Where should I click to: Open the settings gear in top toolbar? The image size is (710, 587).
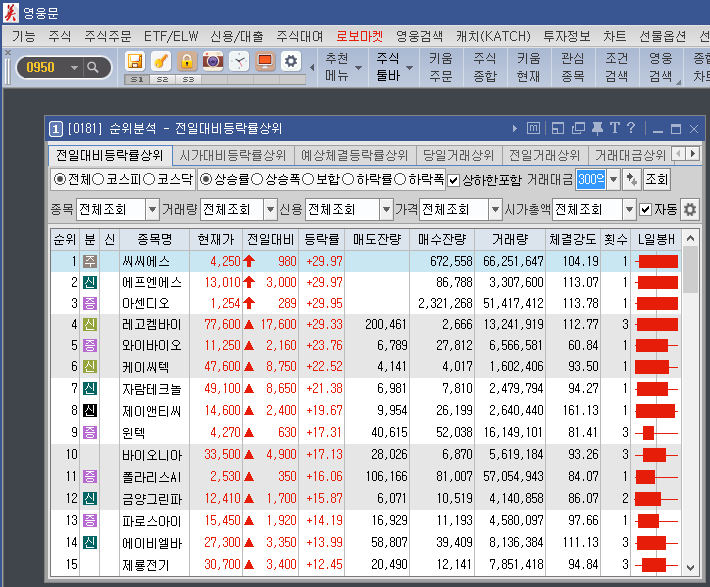[x=291, y=61]
